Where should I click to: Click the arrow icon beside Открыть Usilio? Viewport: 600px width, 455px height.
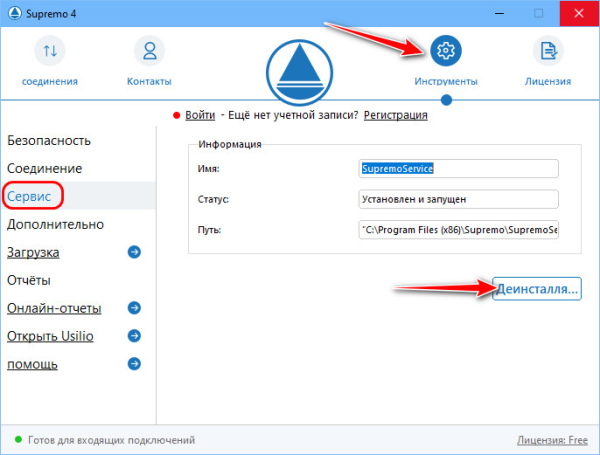(134, 336)
